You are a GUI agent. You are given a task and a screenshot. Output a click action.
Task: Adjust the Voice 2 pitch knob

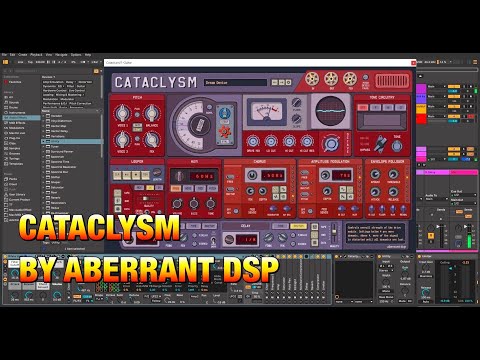click(x=123, y=139)
